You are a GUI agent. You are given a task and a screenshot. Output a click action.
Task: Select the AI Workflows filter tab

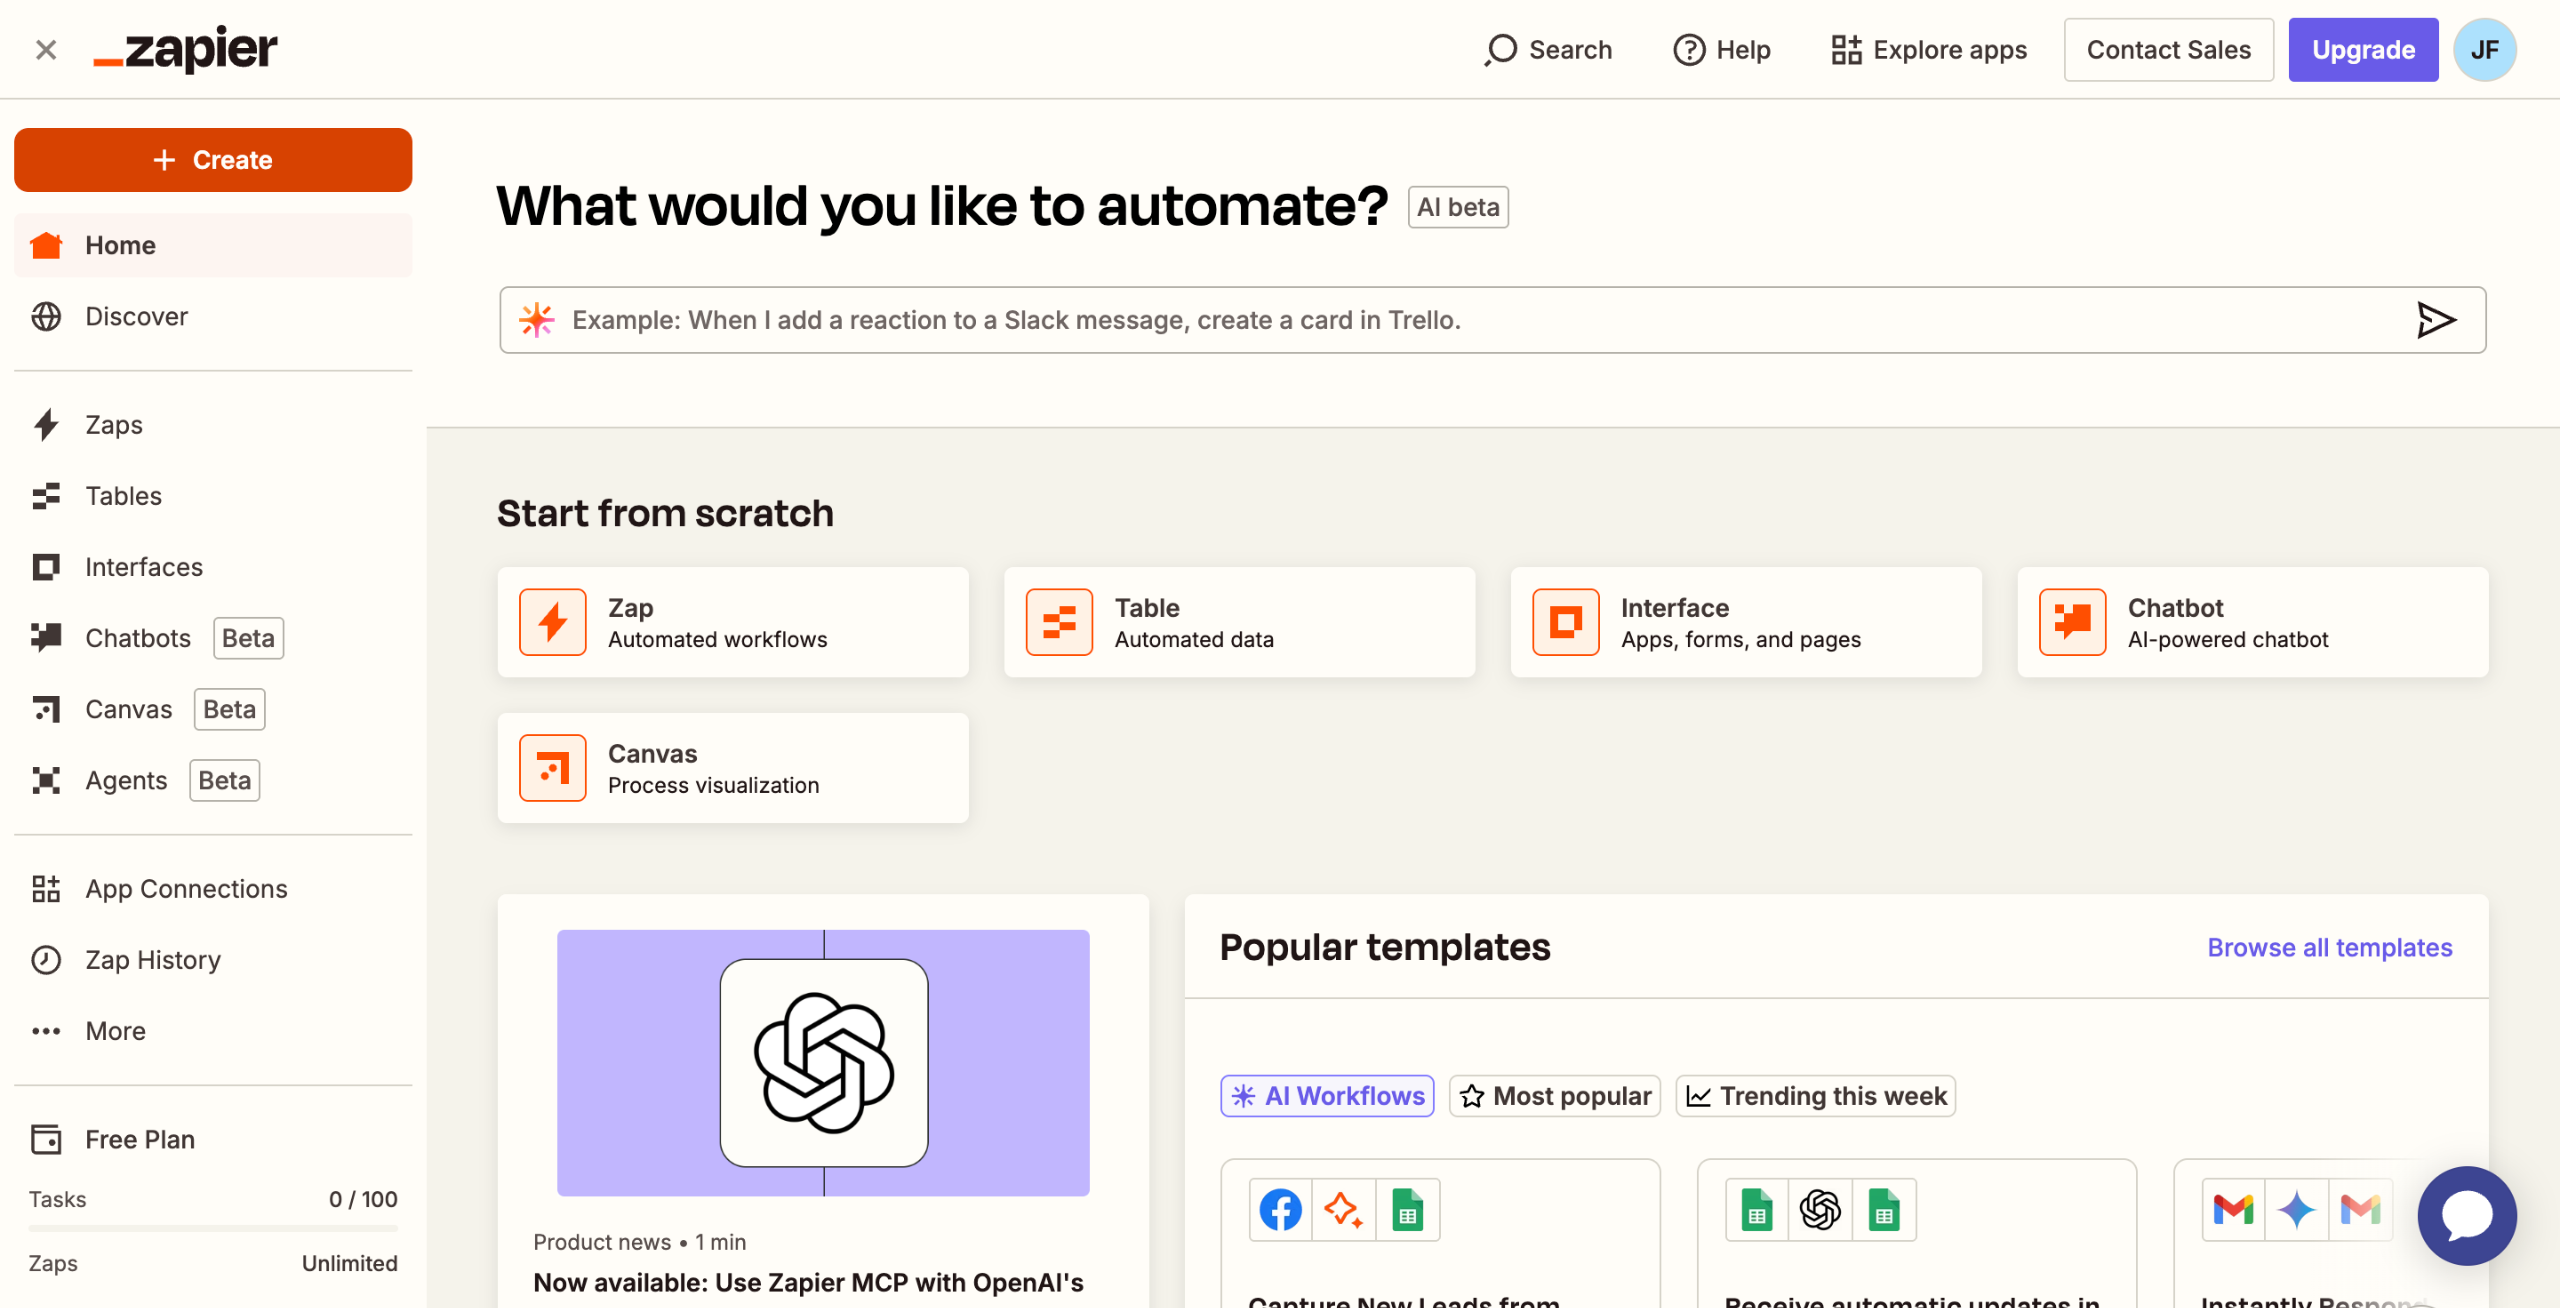[x=1327, y=1096]
